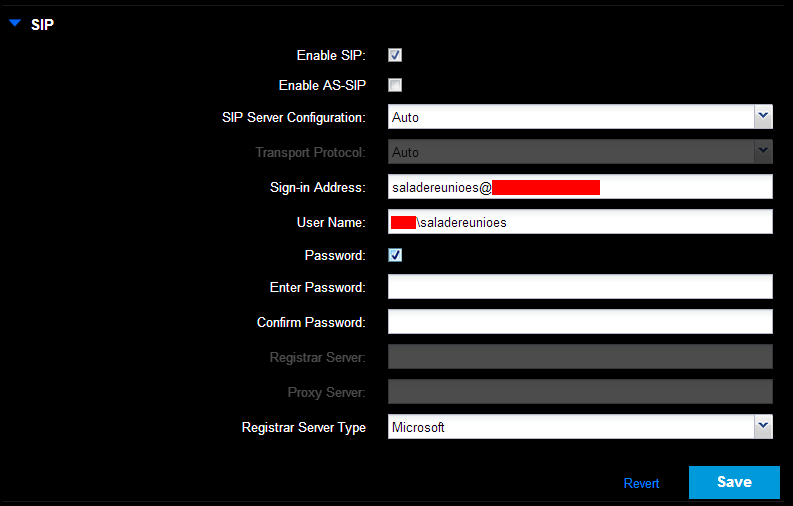The height and width of the screenshot is (506, 793).
Task: Toggle the Enable SIP checkbox
Action: [395, 55]
